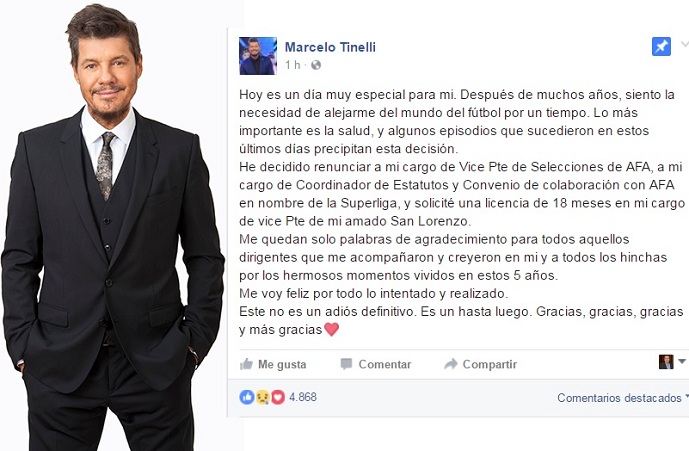
Task: Click the Compartir arrow icon
Action: pos(451,364)
